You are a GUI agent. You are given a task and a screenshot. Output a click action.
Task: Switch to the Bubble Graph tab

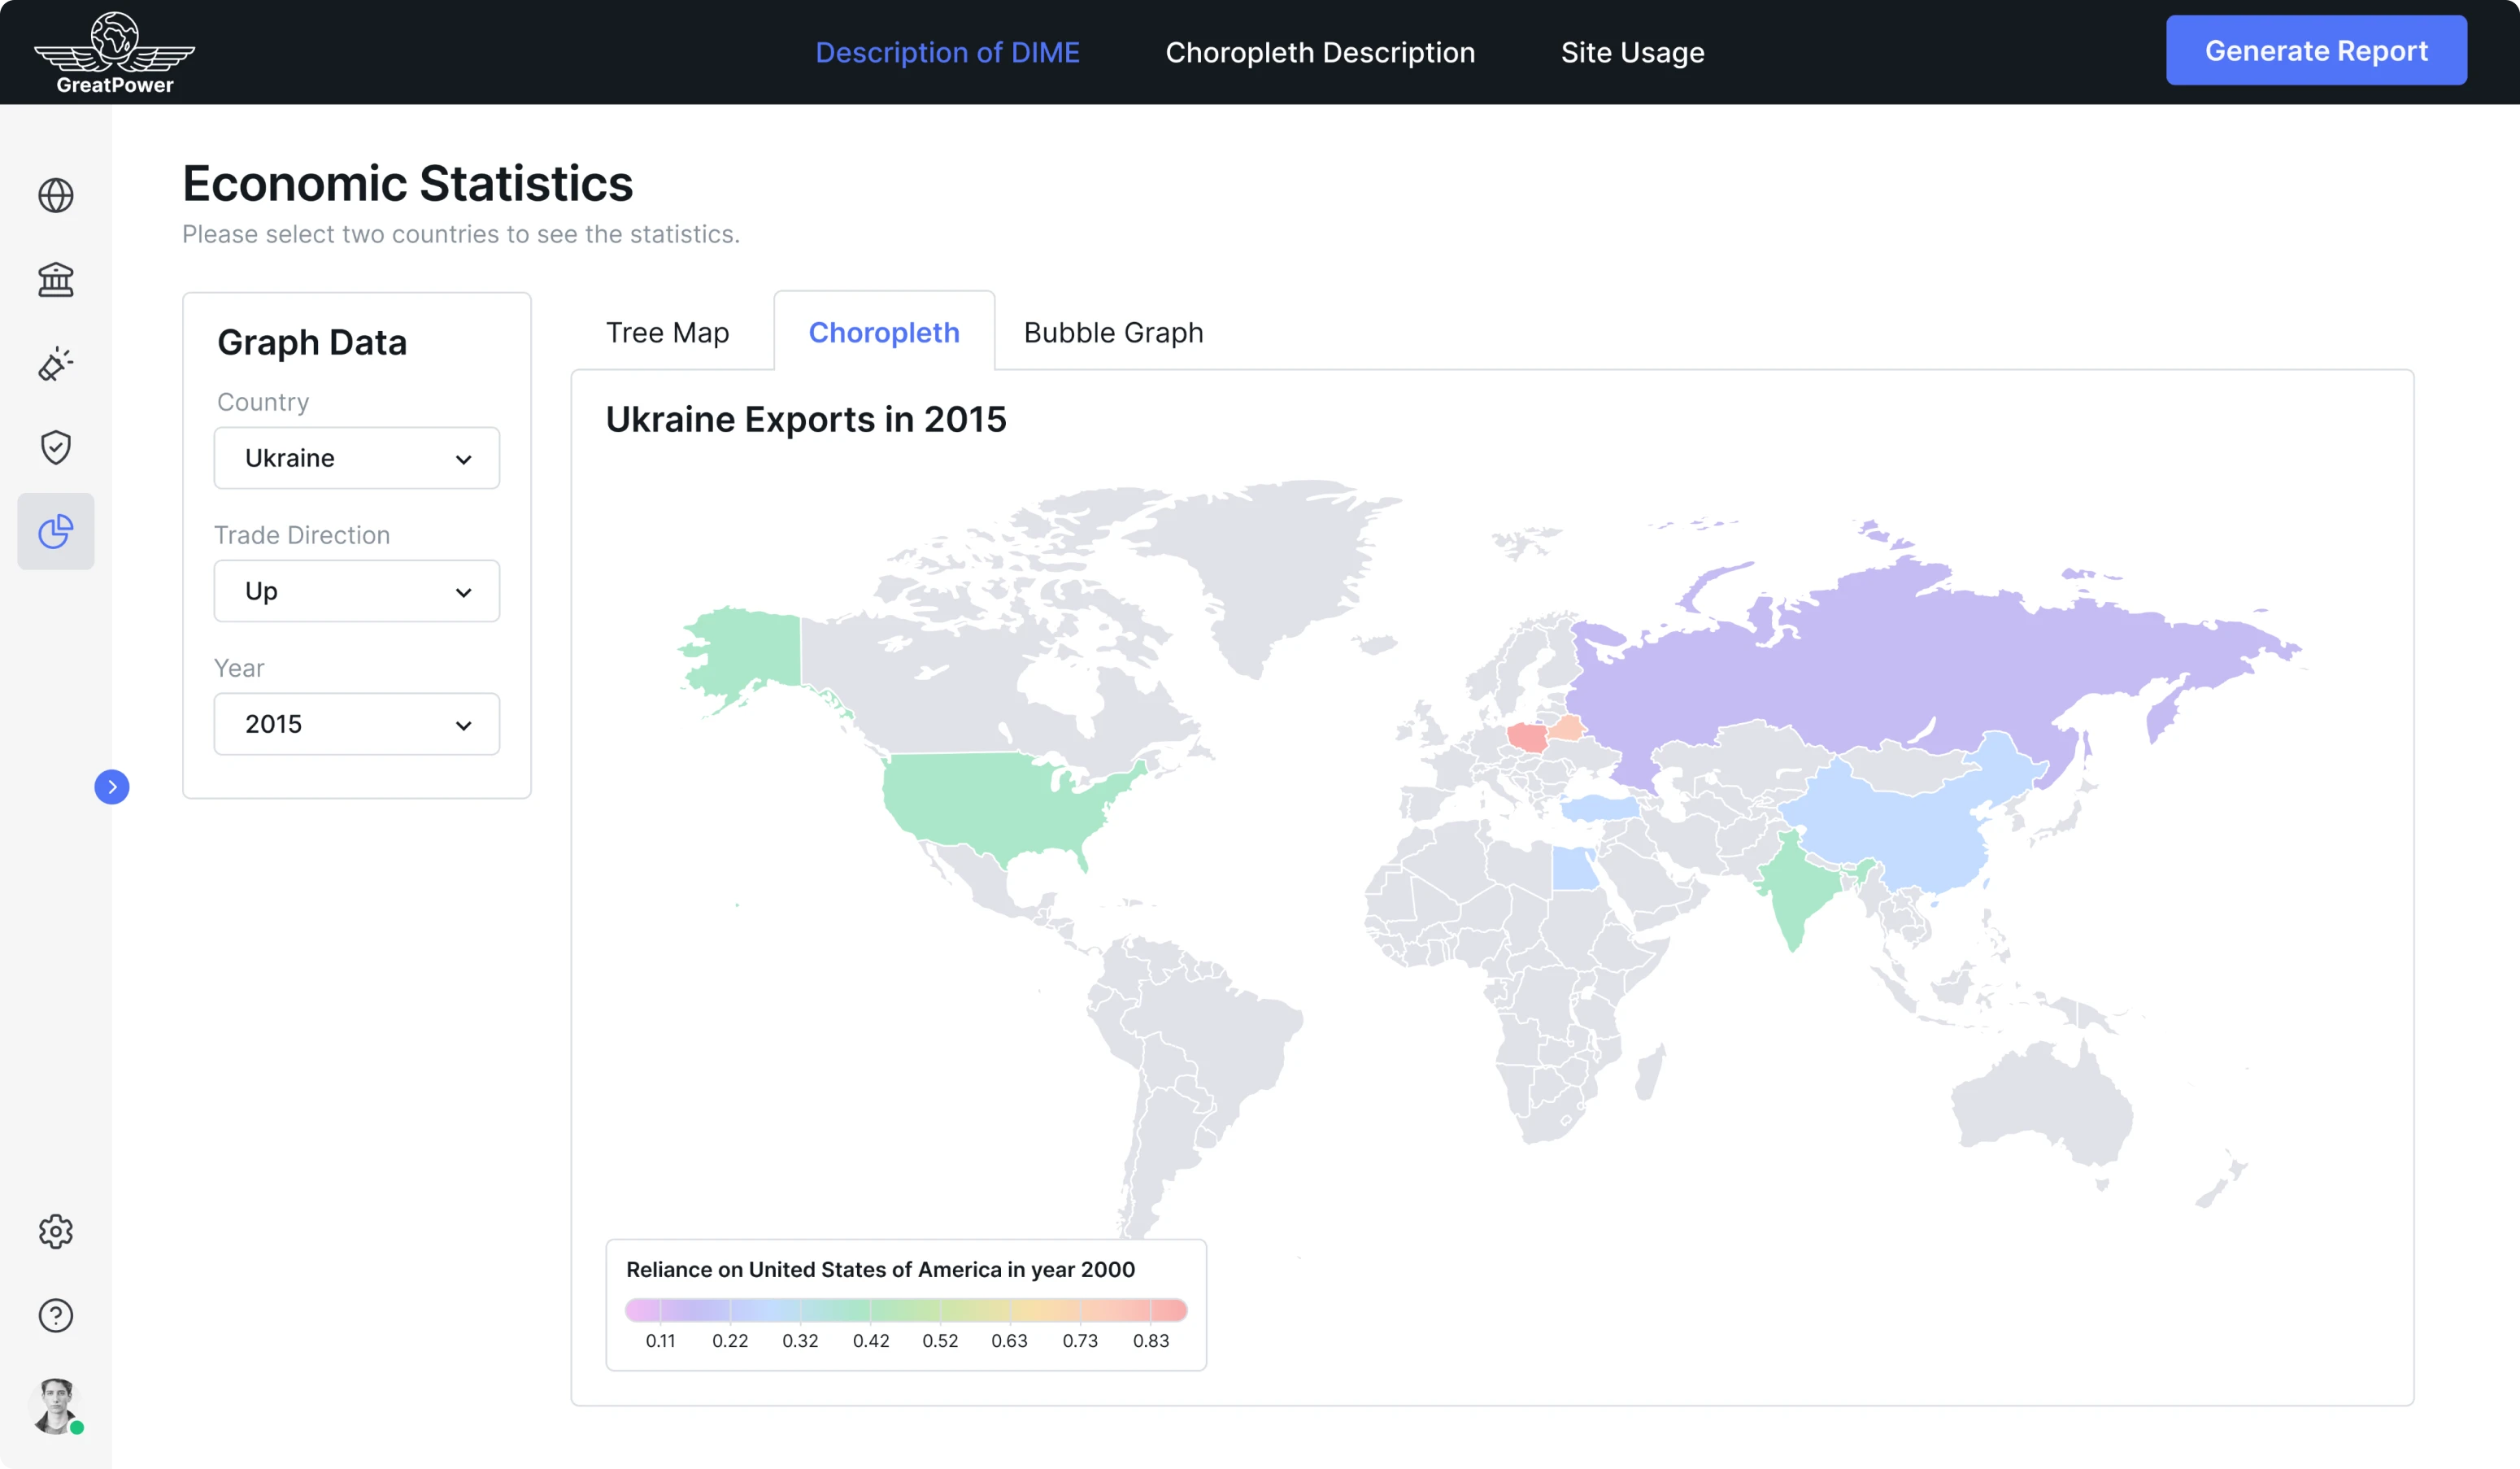1112,332
